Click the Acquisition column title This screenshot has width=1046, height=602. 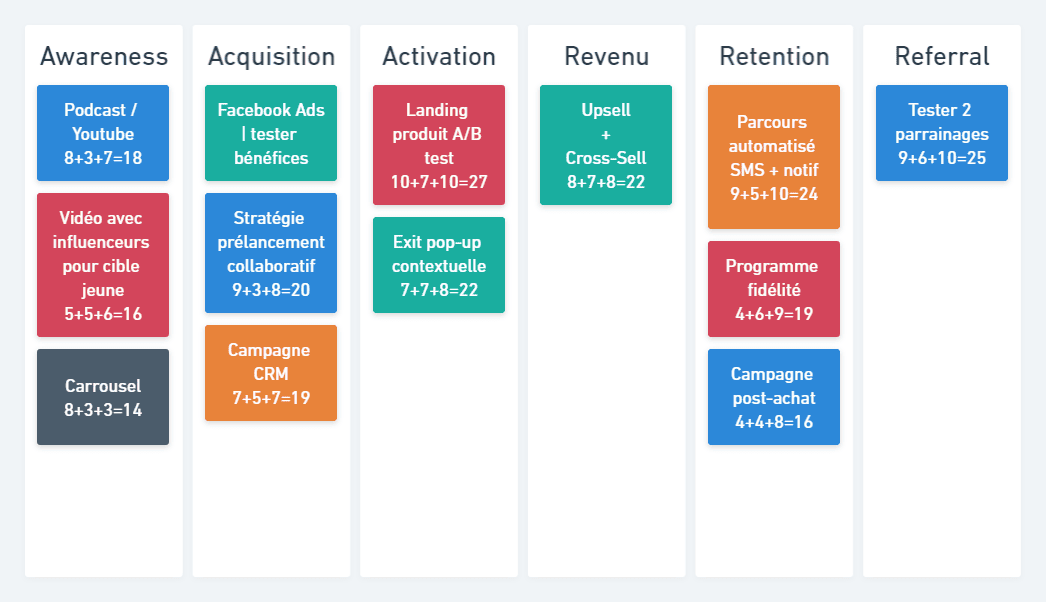pyautogui.click(x=272, y=57)
